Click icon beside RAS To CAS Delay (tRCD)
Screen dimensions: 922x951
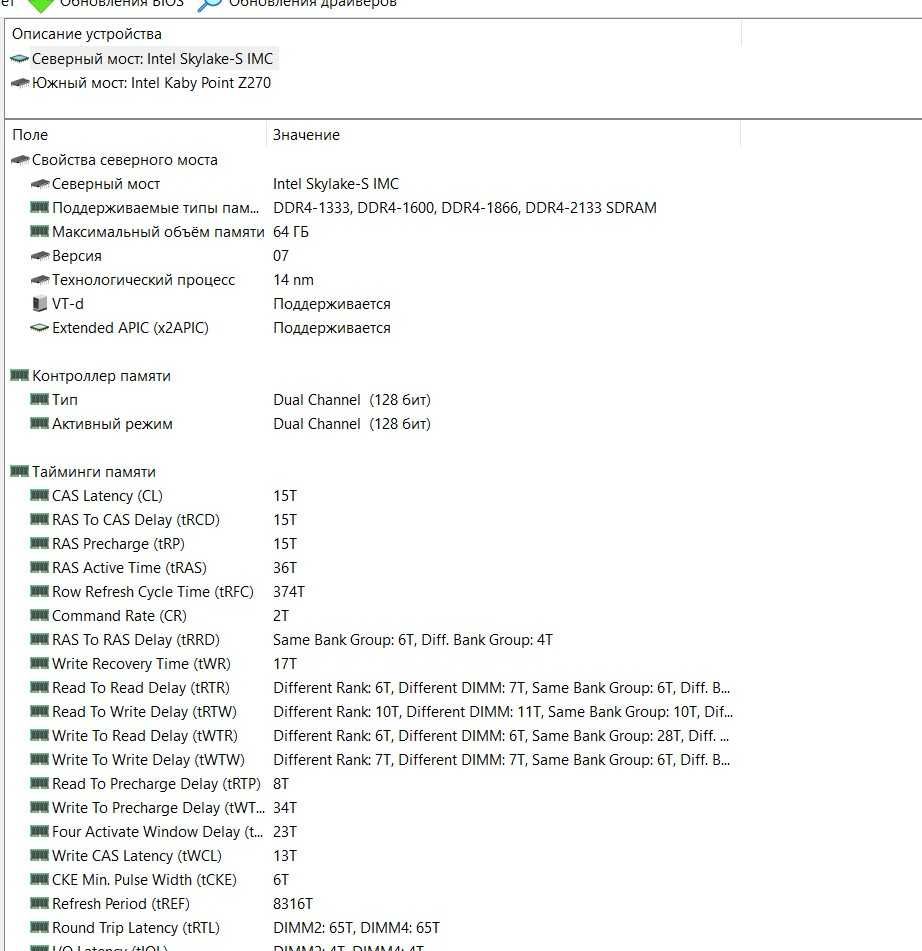(x=39, y=519)
